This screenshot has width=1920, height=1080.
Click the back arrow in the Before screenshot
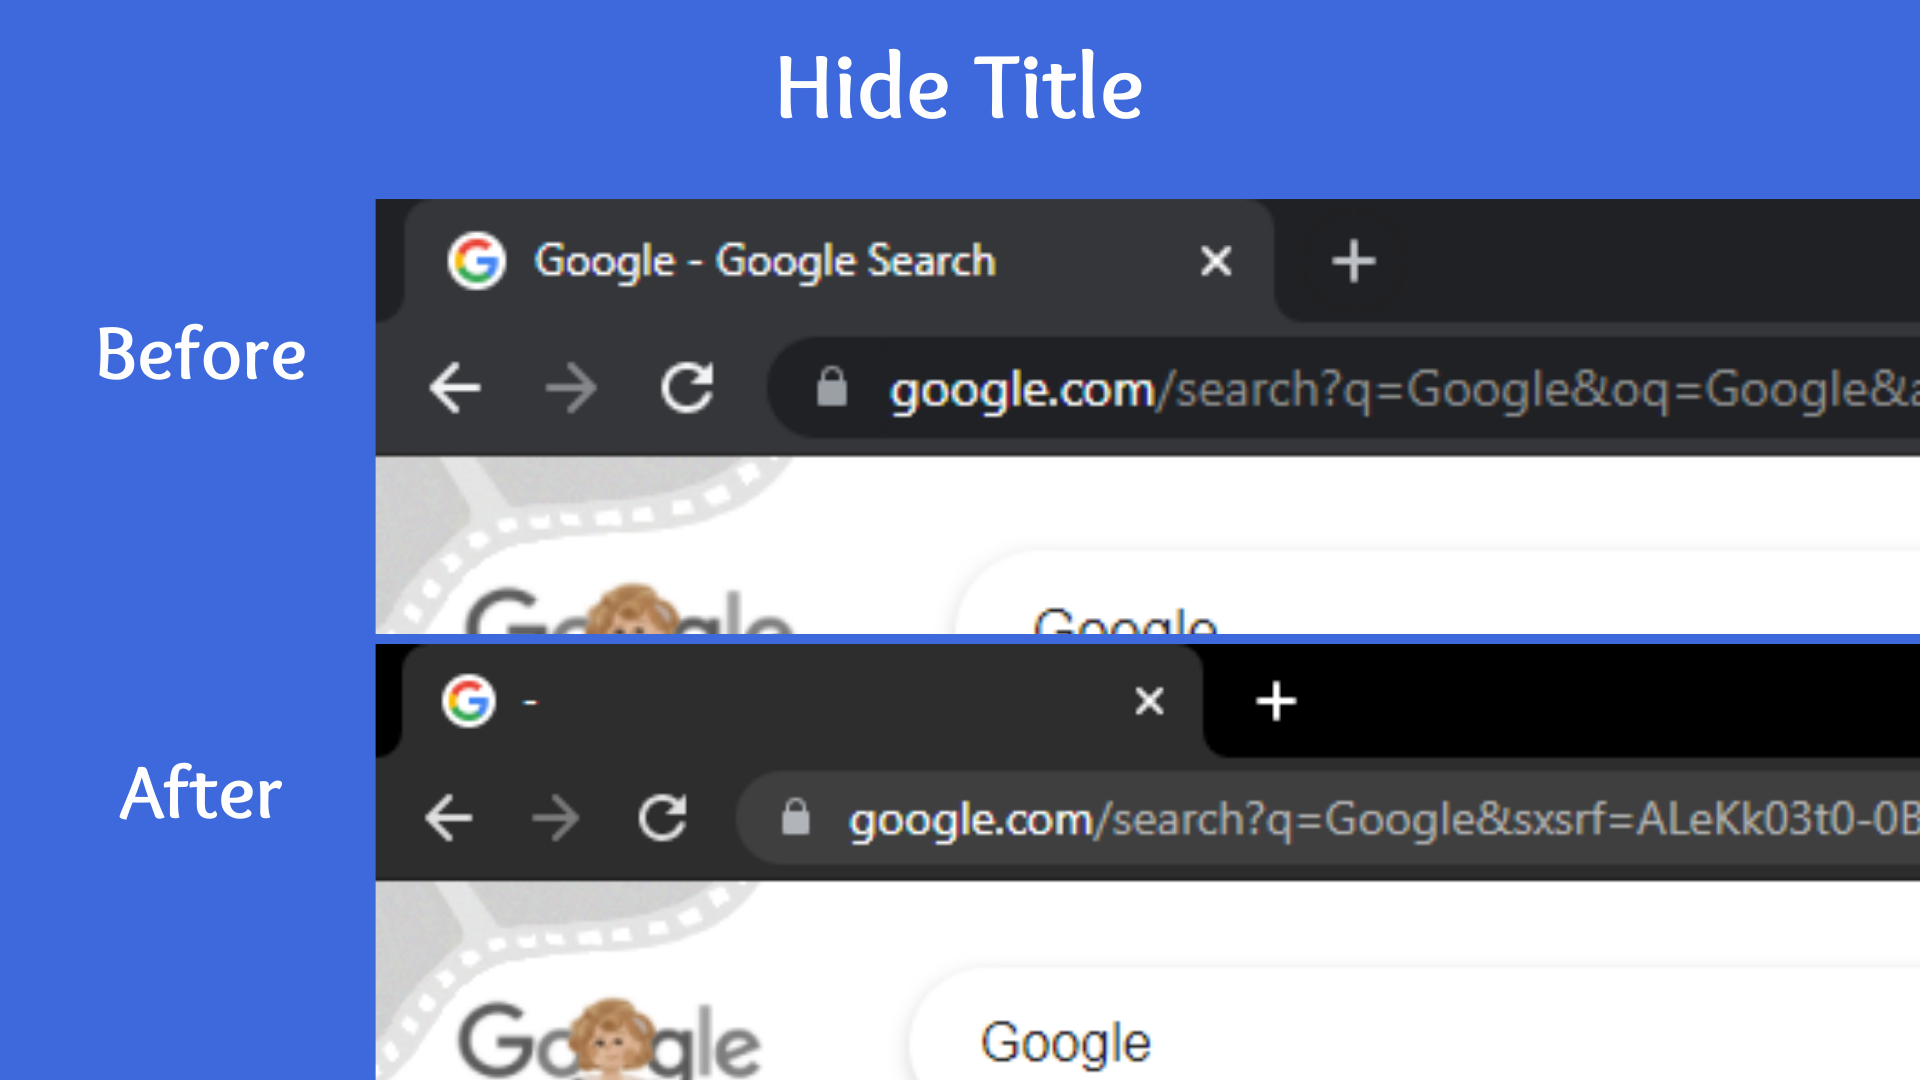[x=456, y=390]
